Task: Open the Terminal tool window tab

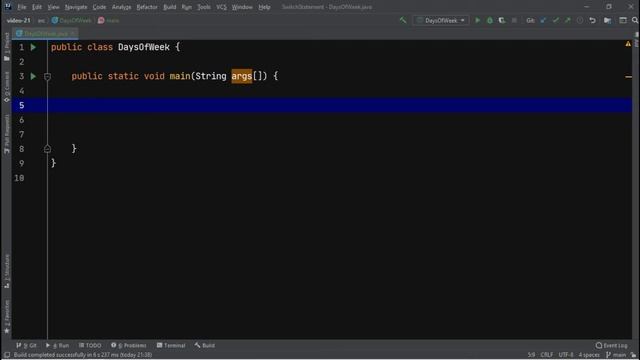Action: pos(171,346)
